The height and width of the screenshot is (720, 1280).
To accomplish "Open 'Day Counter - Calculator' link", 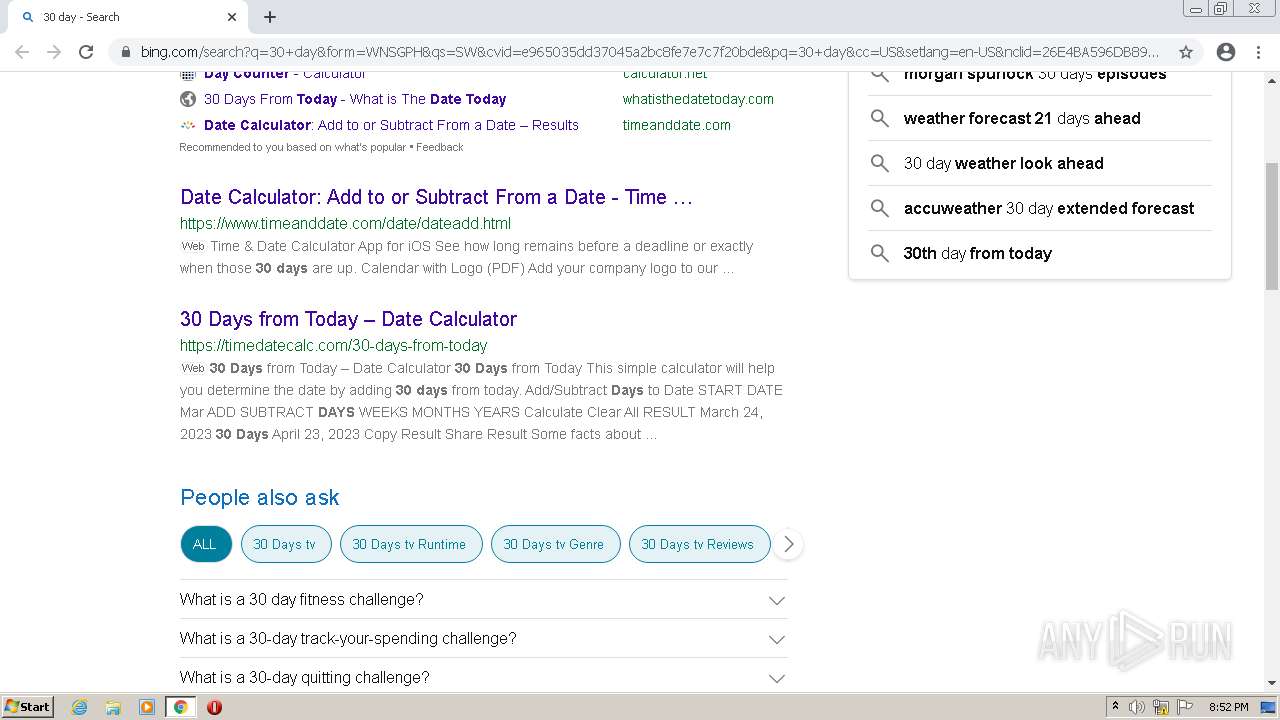I will [x=284, y=74].
